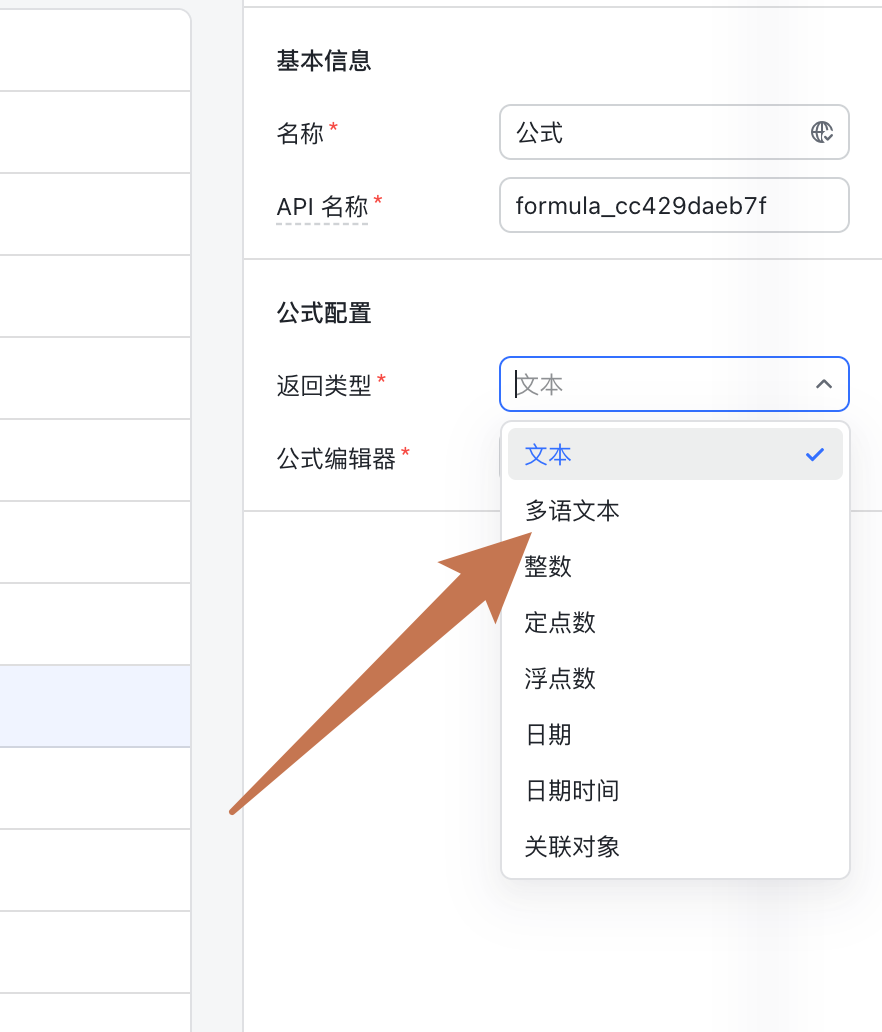
Task: Choose 关联对象 at the list bottom
Action: (675, 846)
